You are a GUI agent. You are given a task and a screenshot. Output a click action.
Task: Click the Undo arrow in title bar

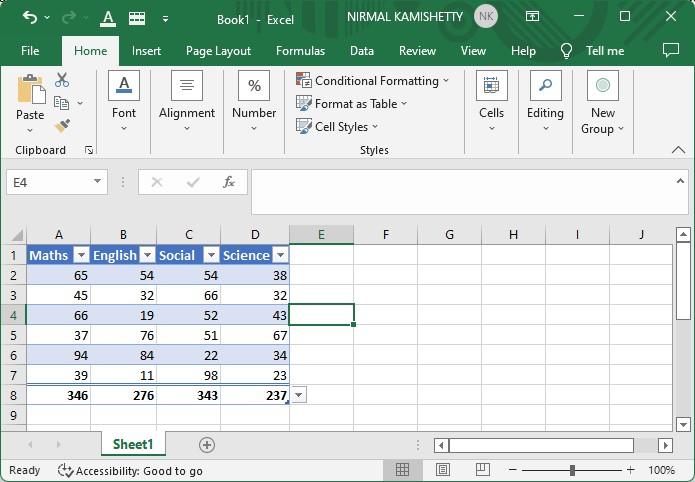(29, 18)
